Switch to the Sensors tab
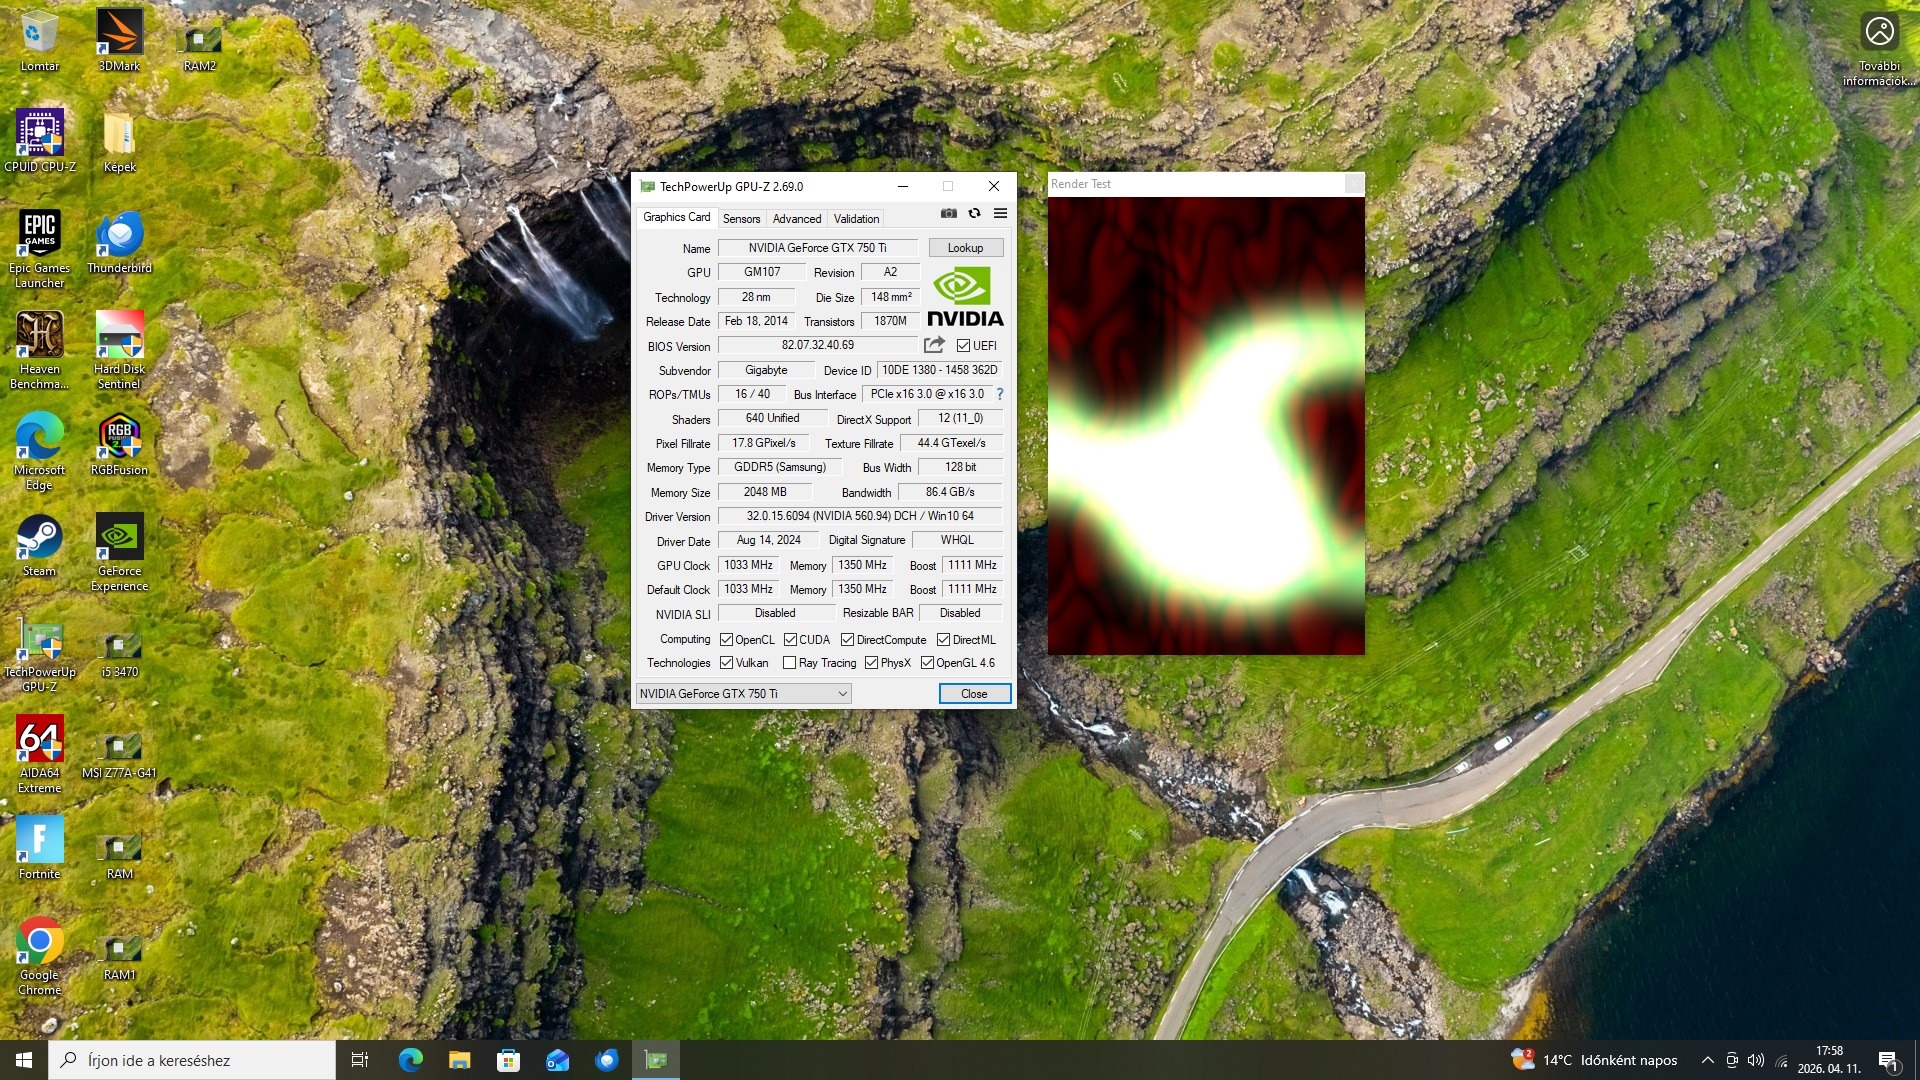Viewport: 1920px width, 1080px height. (x=741, y=218)
